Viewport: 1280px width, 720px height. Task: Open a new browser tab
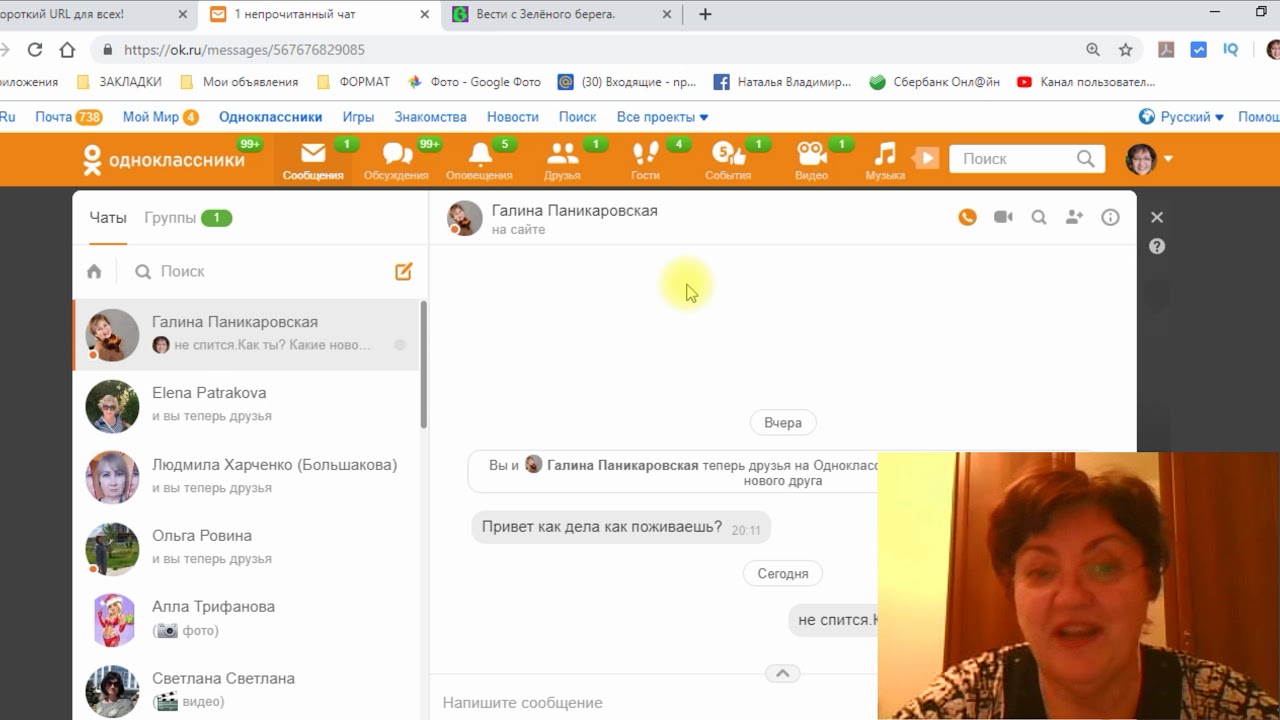click(705, 14)
